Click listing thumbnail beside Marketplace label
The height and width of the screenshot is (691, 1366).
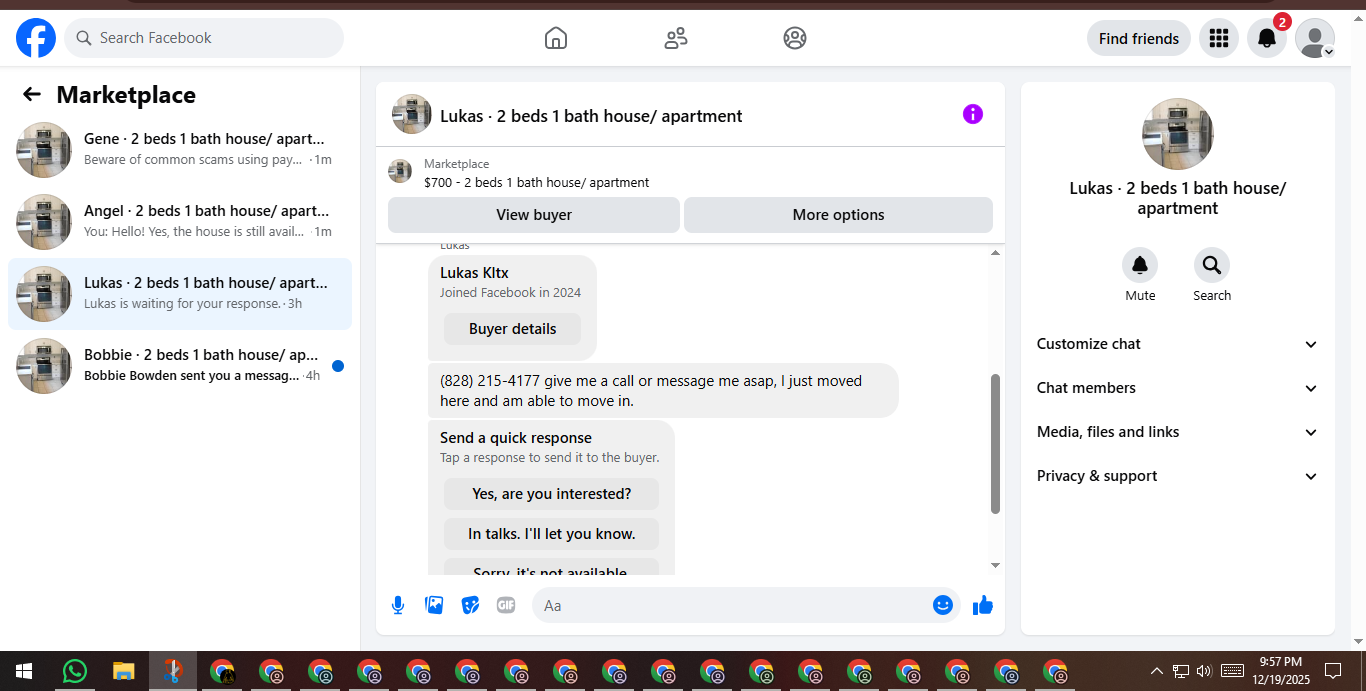400,171
